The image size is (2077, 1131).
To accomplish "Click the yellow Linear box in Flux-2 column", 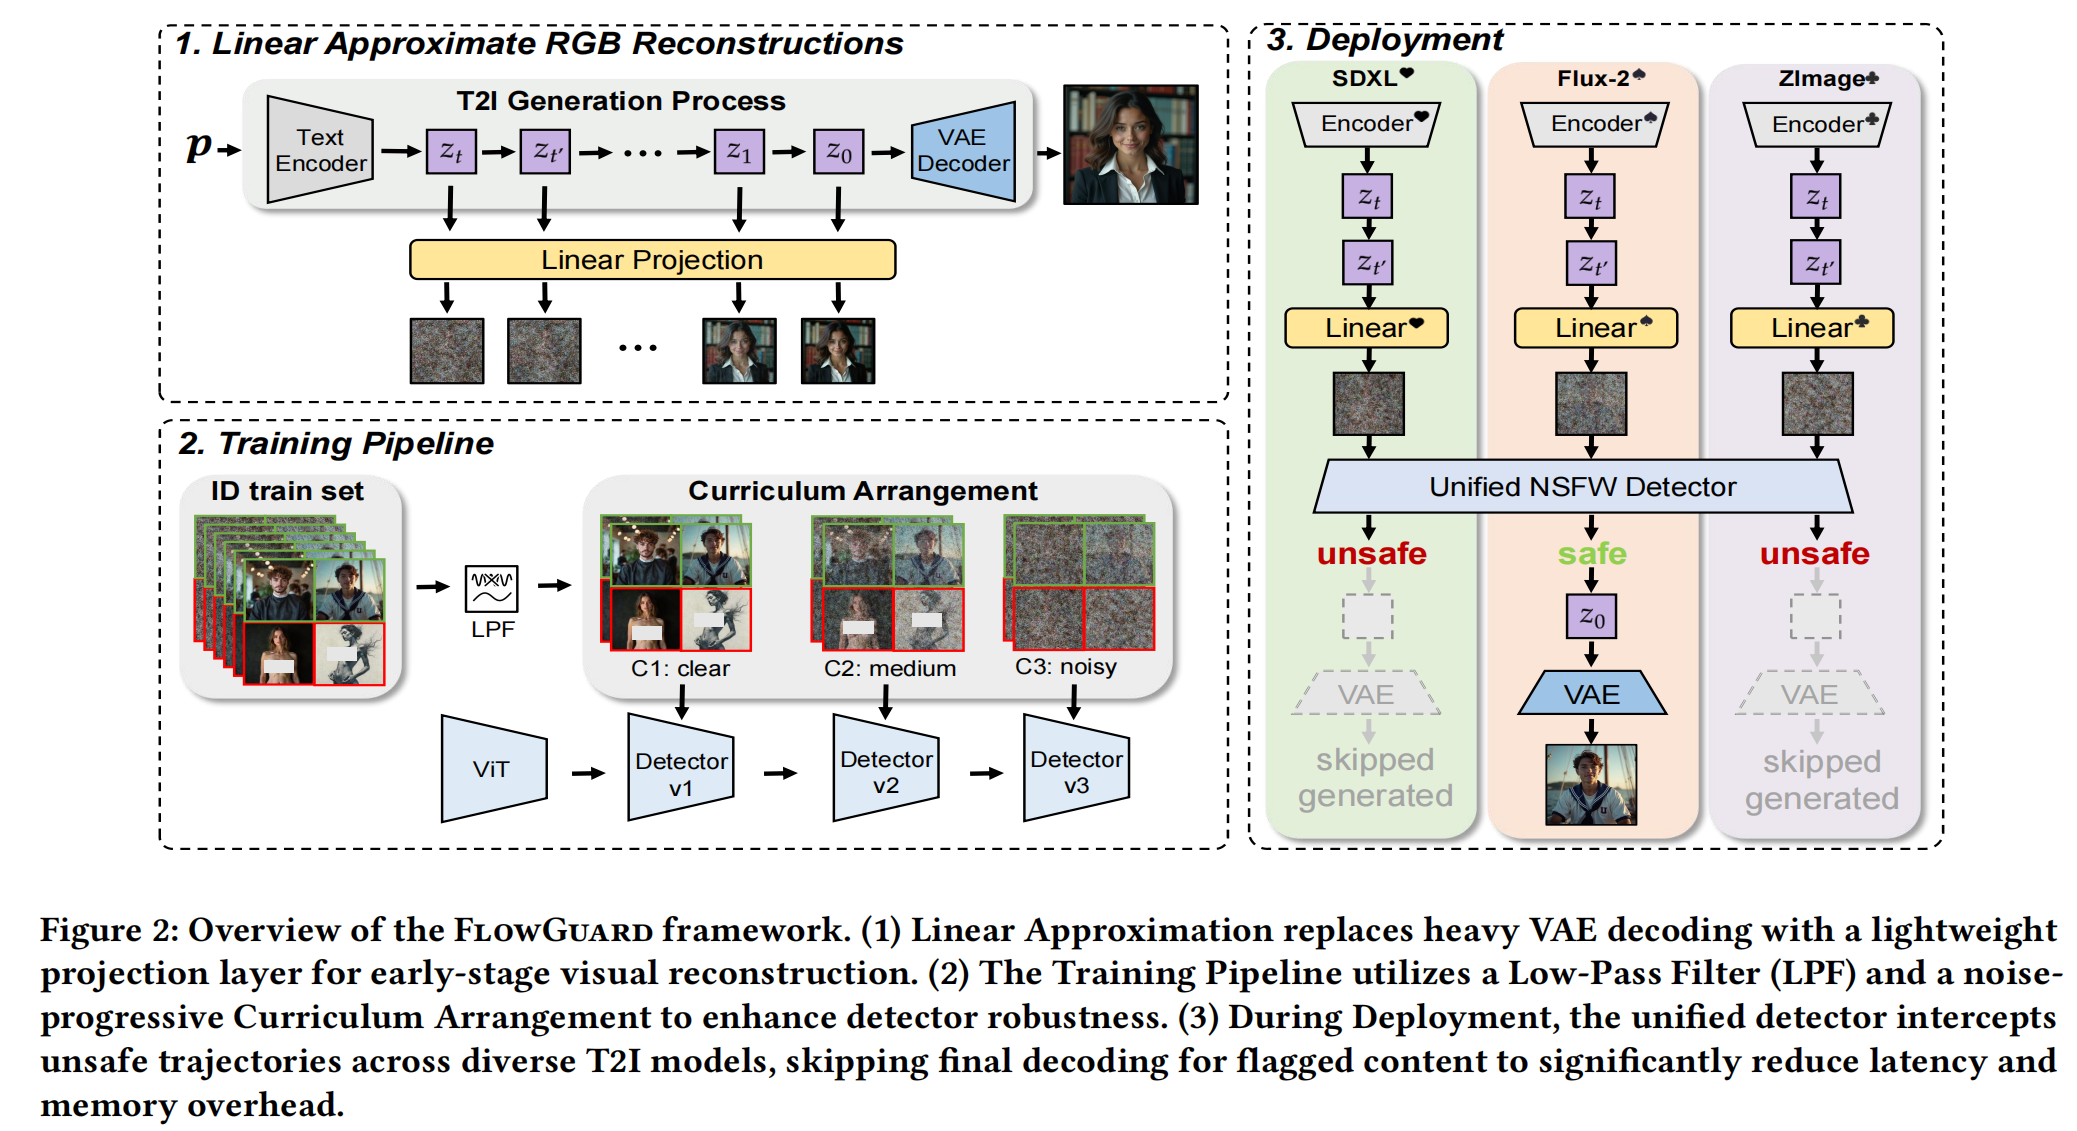I will pos(1596,328).
